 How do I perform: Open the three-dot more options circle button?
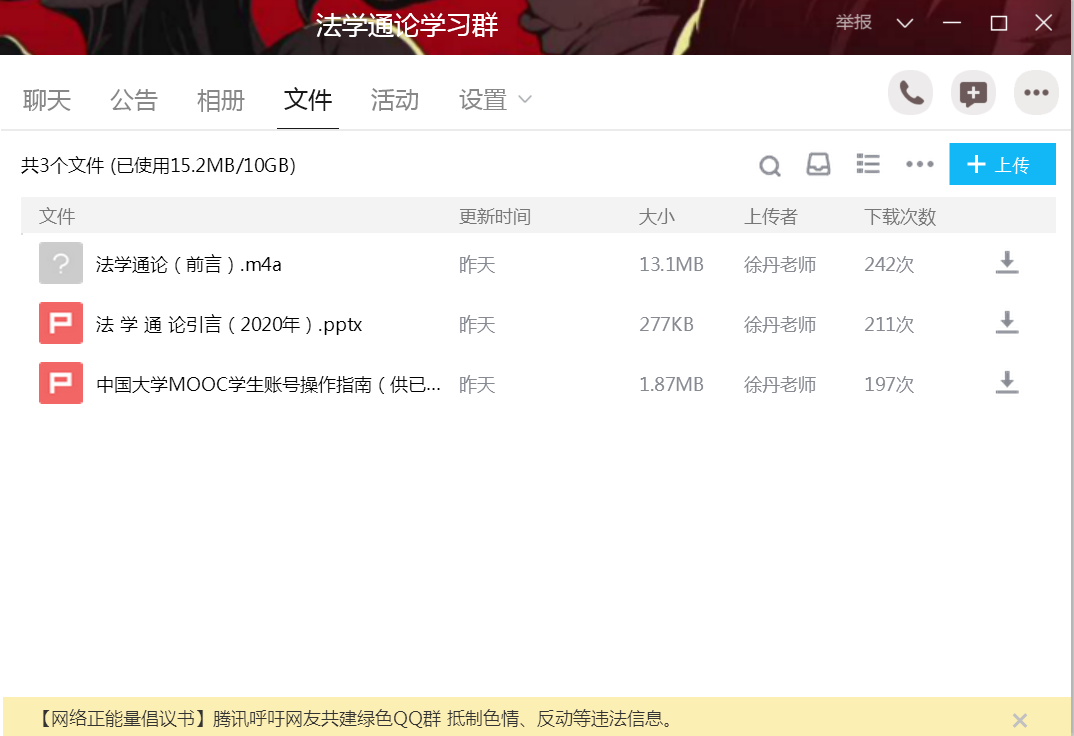tap(1036, 94)
